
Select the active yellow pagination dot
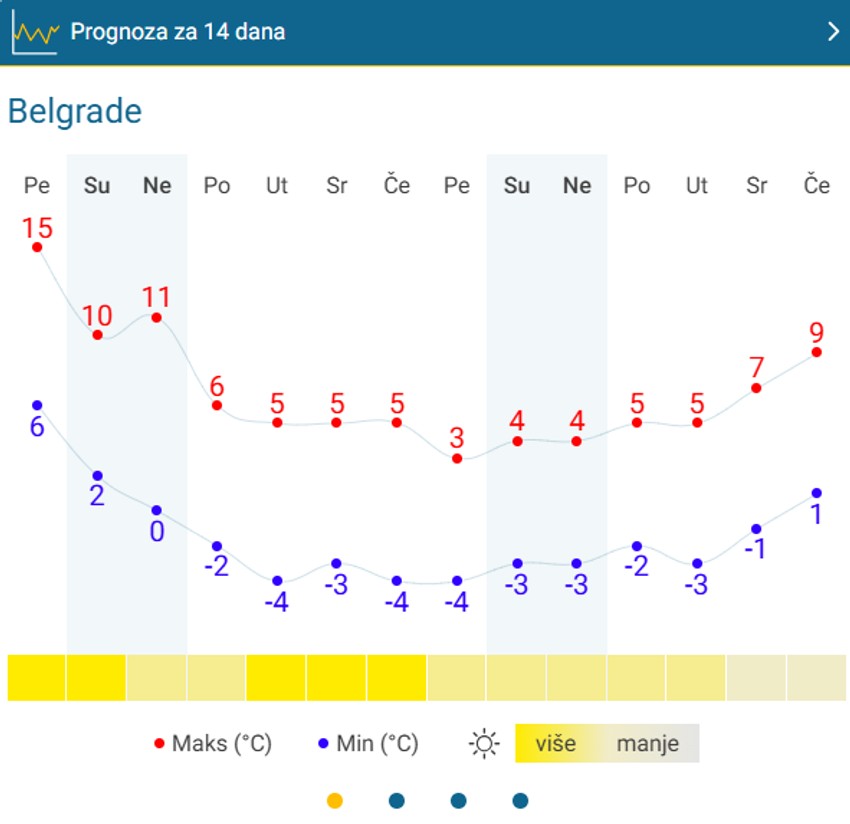(335, 800)
